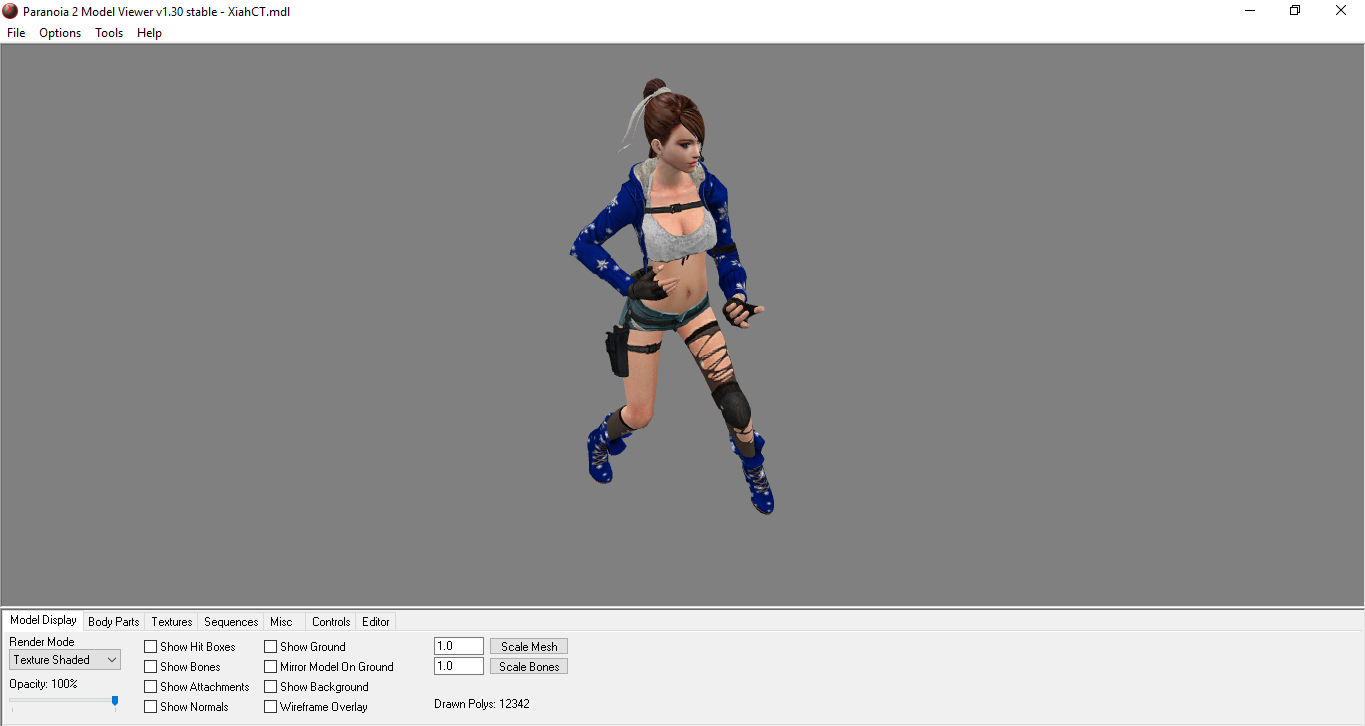Screen dimensions: 1365x726
Task: Open the Help menu
Action: coord(149,33)
